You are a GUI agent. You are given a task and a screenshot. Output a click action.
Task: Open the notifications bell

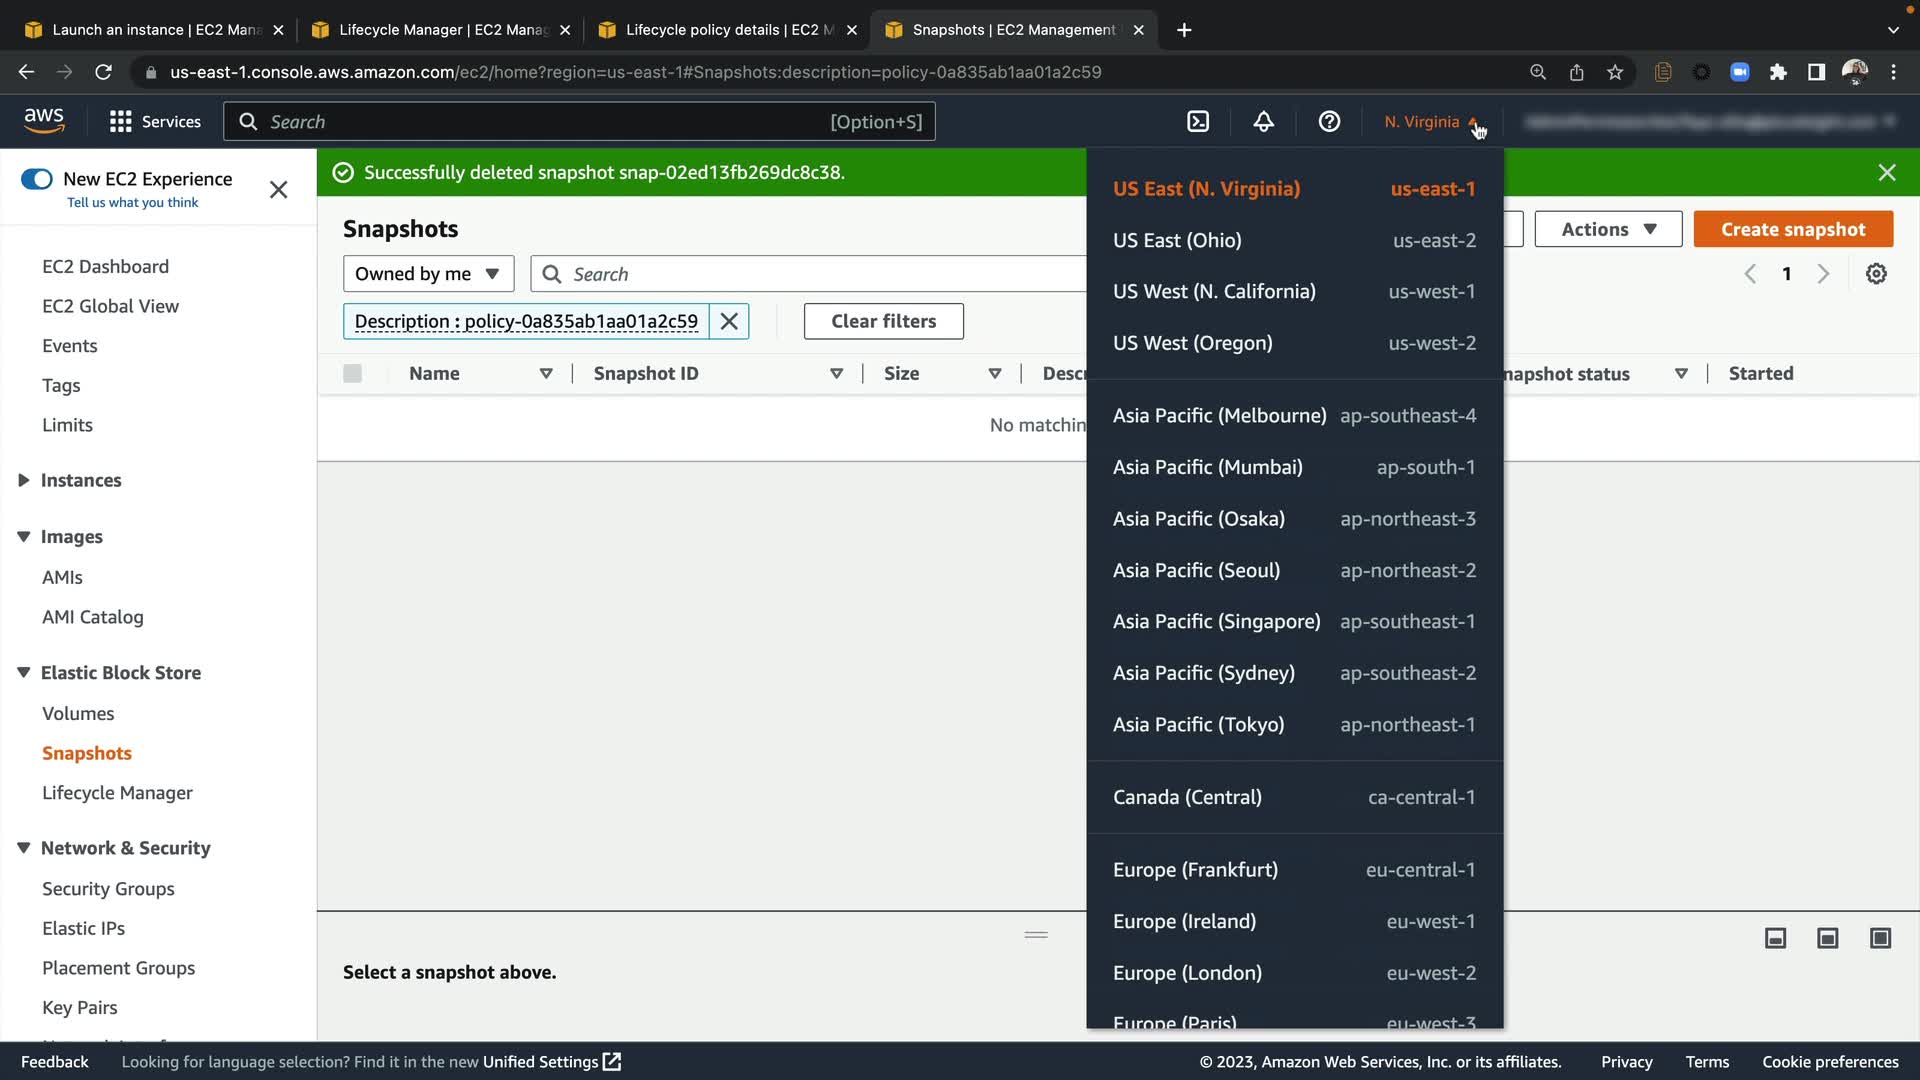[x=1264, y=122]
